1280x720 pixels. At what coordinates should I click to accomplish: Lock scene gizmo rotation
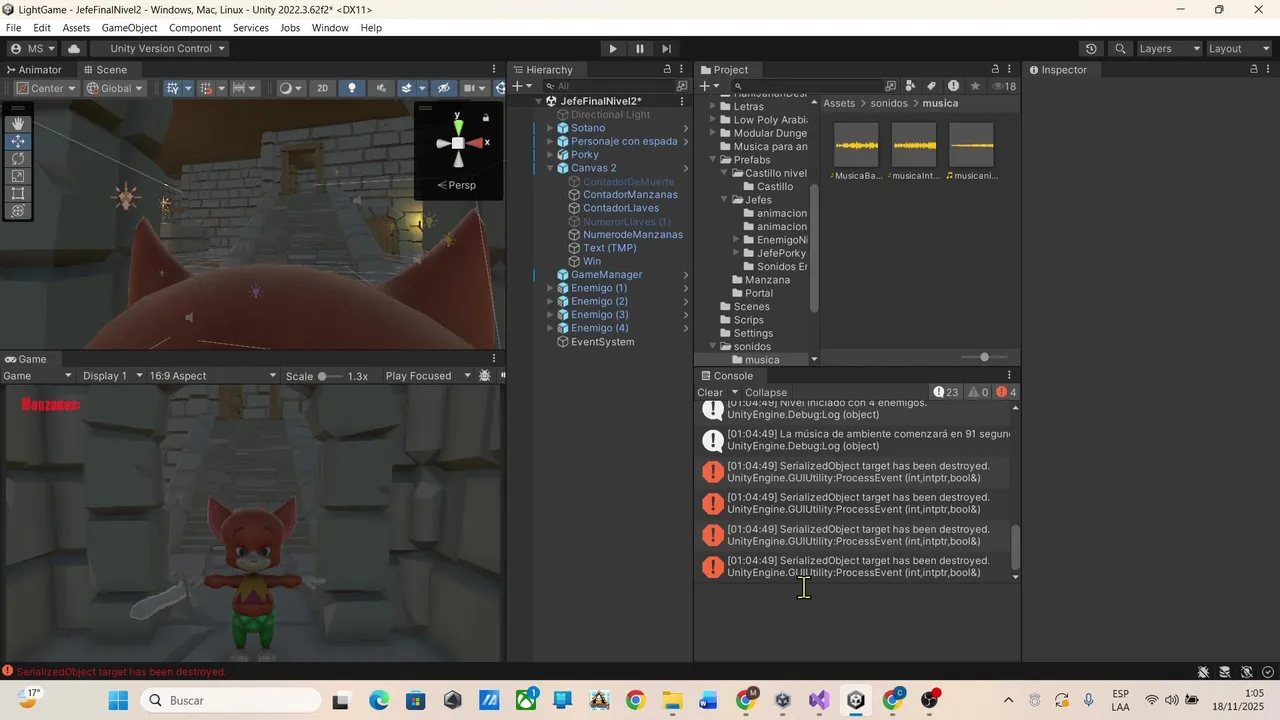tap(486, 117)
